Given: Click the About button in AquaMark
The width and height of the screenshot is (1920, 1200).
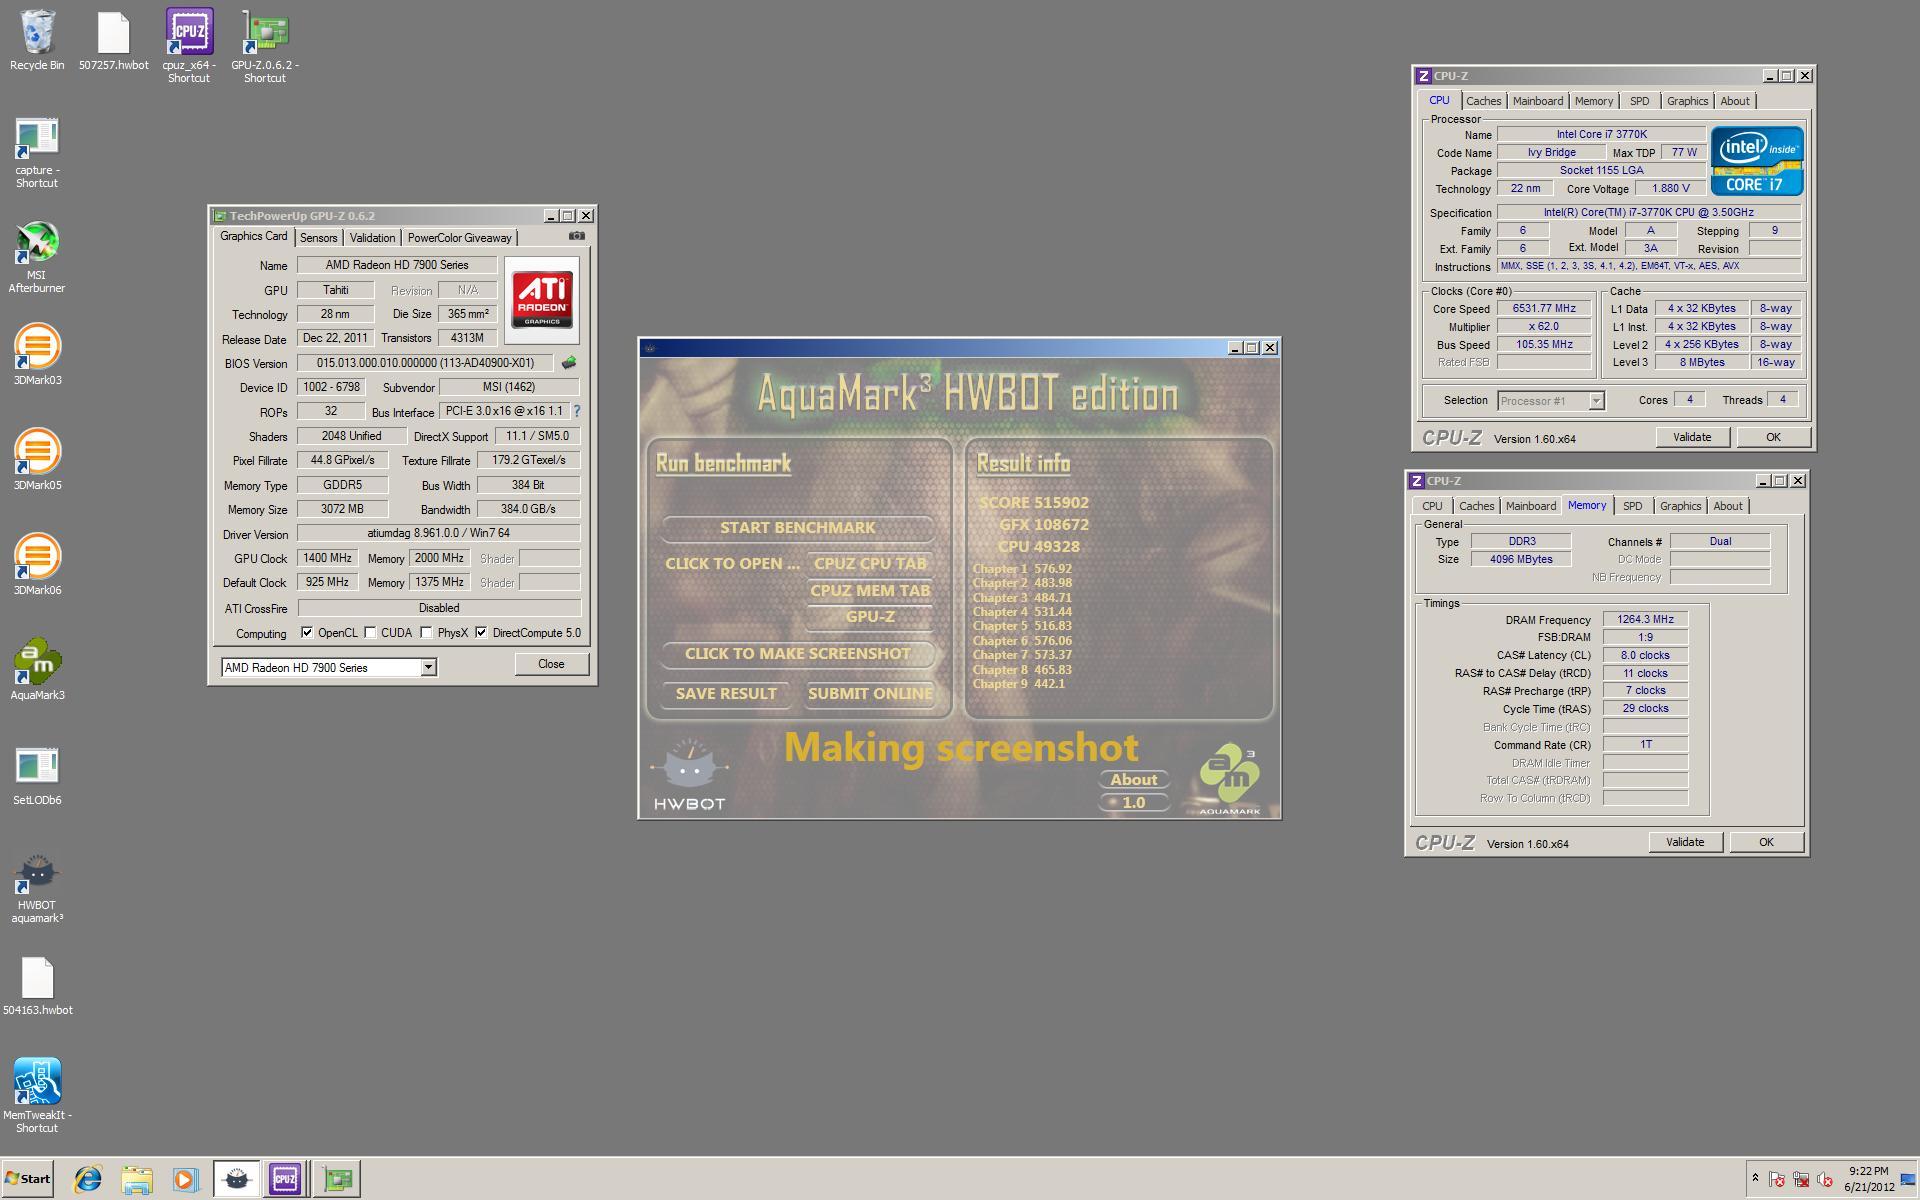Looking at the screenshot, I should pos(1134,780).
